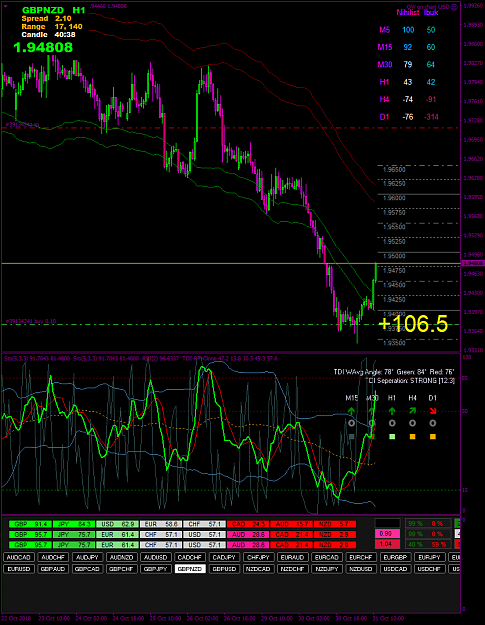Click the green GBP 91.4 strength cell
Viewport: 485px width, 625px height.
point(30,524)
